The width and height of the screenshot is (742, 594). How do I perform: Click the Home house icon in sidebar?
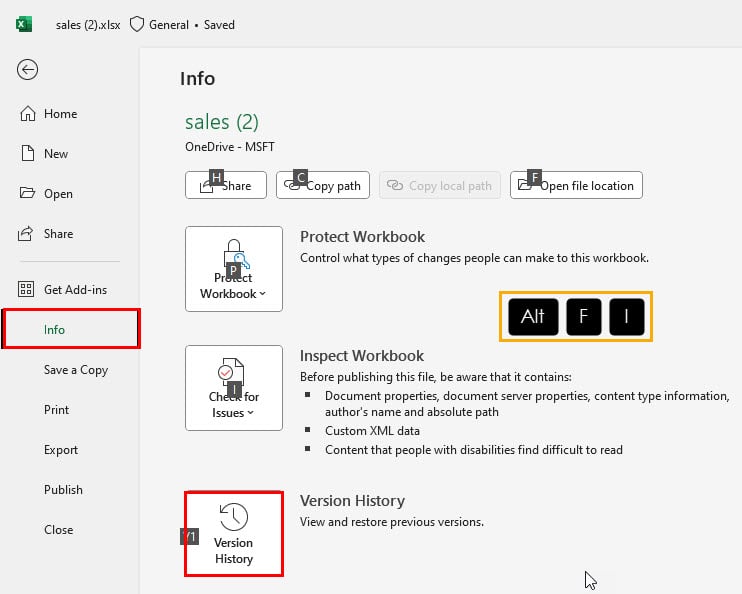tap(27, 114)
